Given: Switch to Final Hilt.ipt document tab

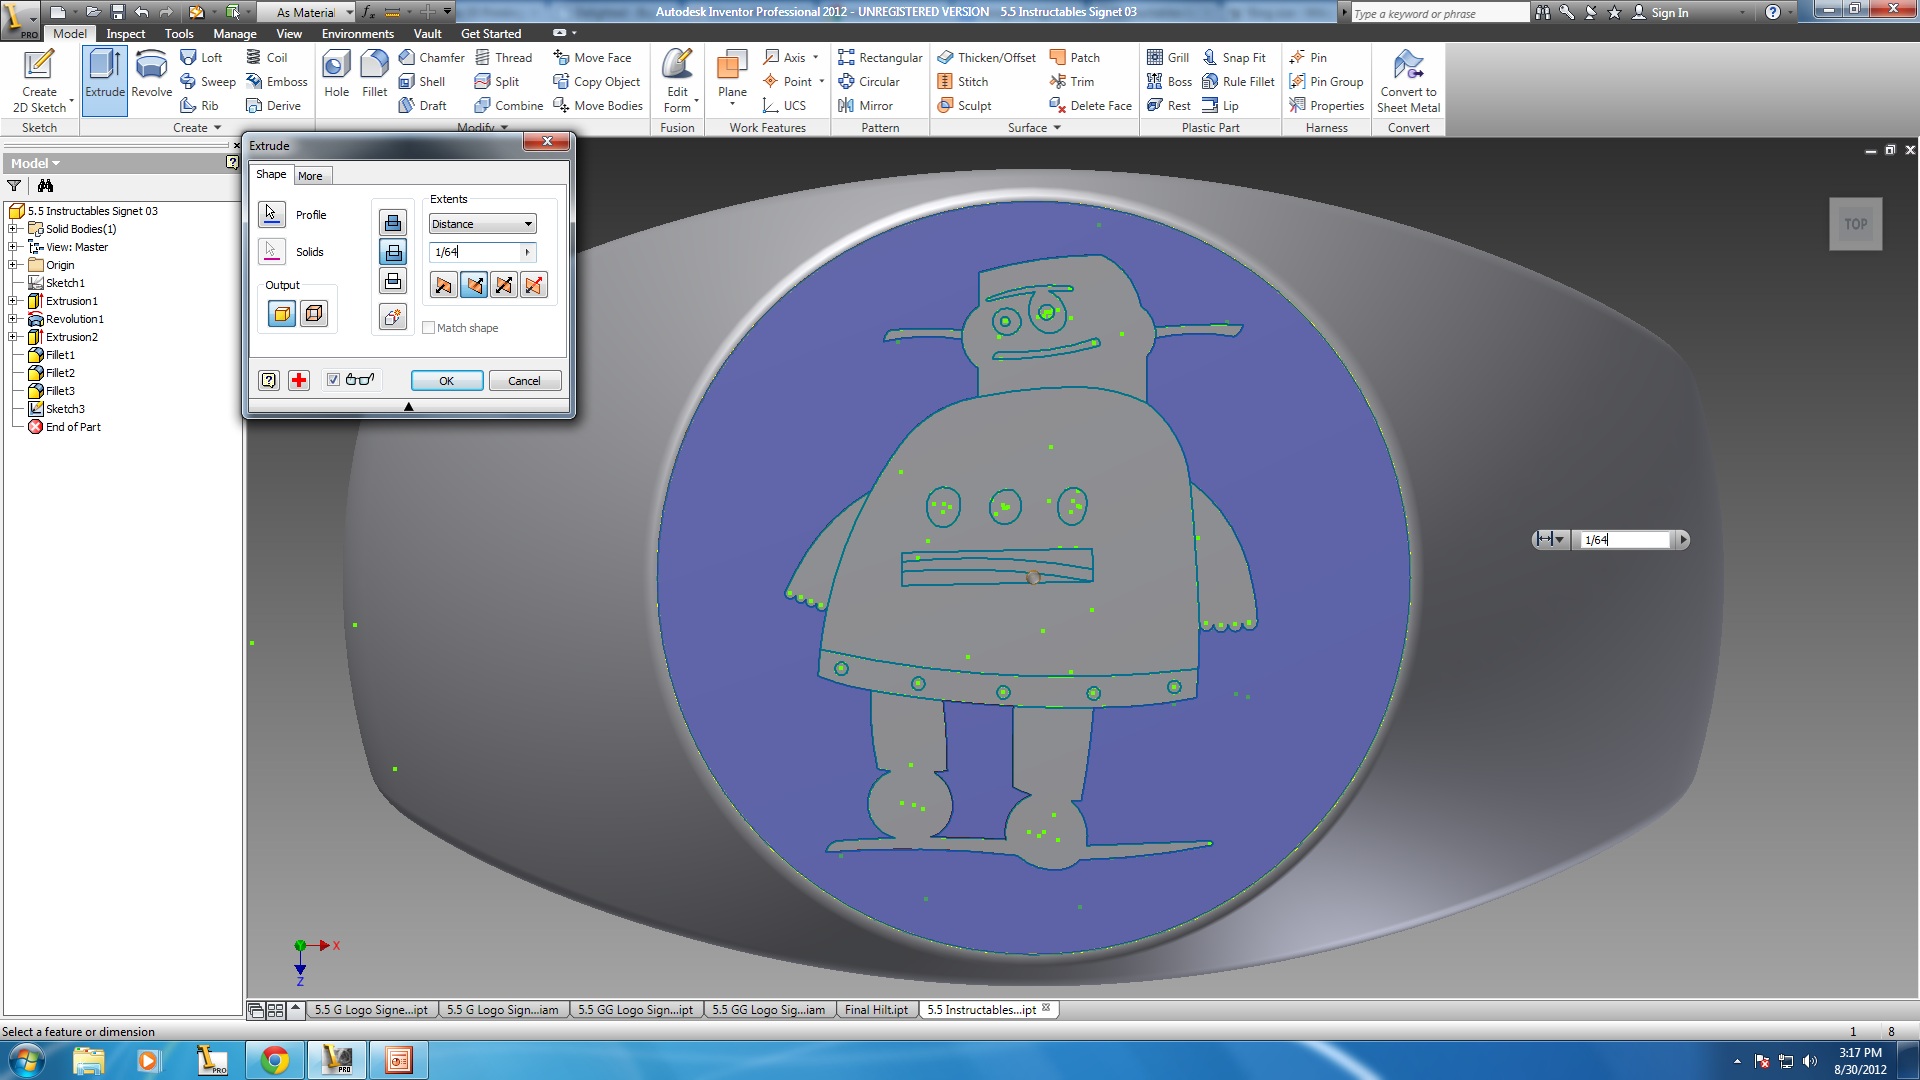Looking at the screenshot, I should [876, 1010].
